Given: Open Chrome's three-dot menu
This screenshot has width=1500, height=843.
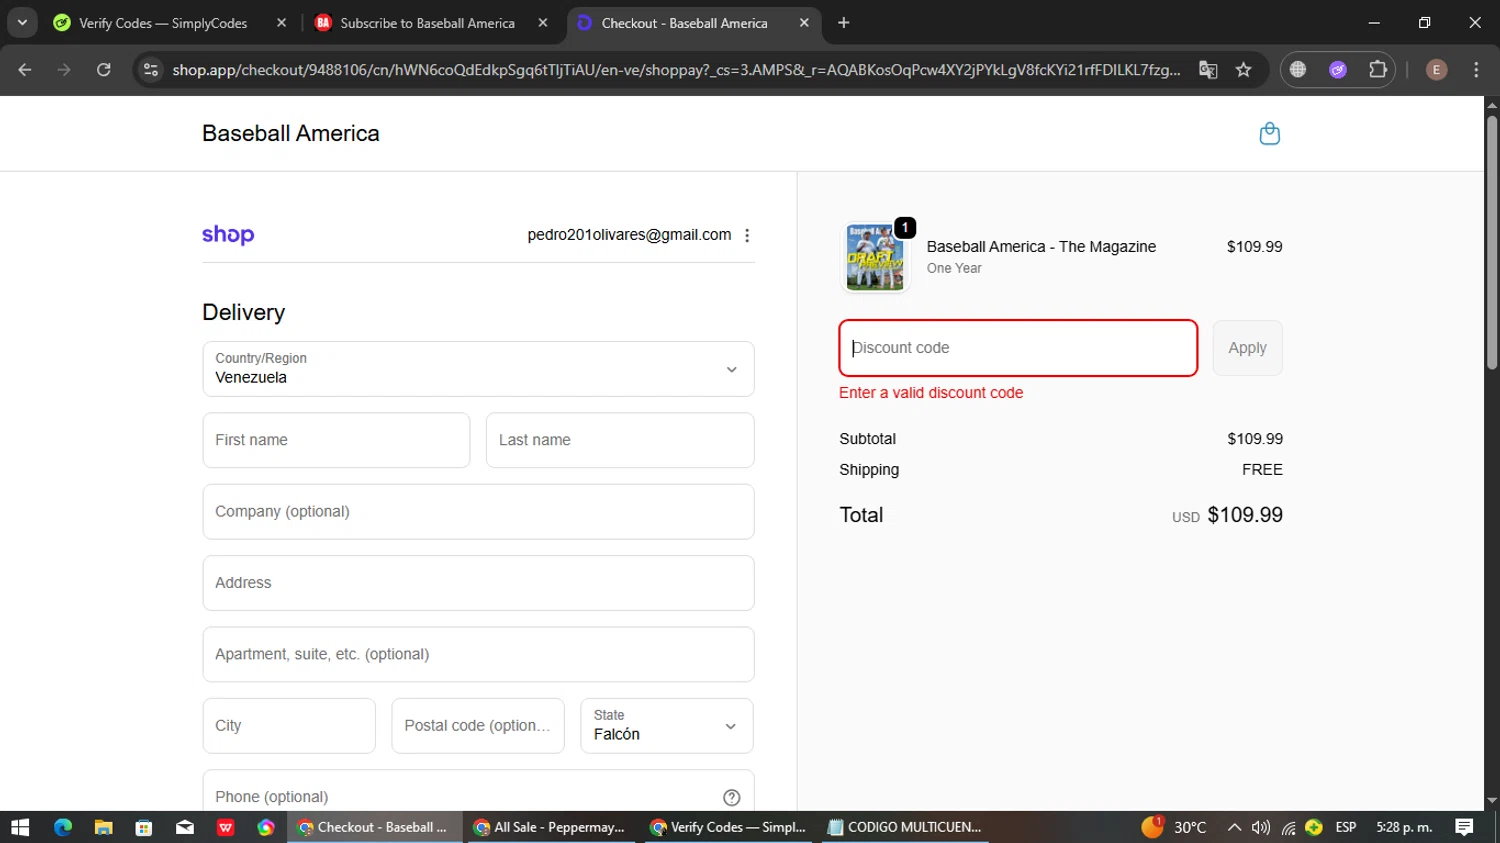Looking at the screenshot, I should pyautogui.click(x=1476, y=70).
